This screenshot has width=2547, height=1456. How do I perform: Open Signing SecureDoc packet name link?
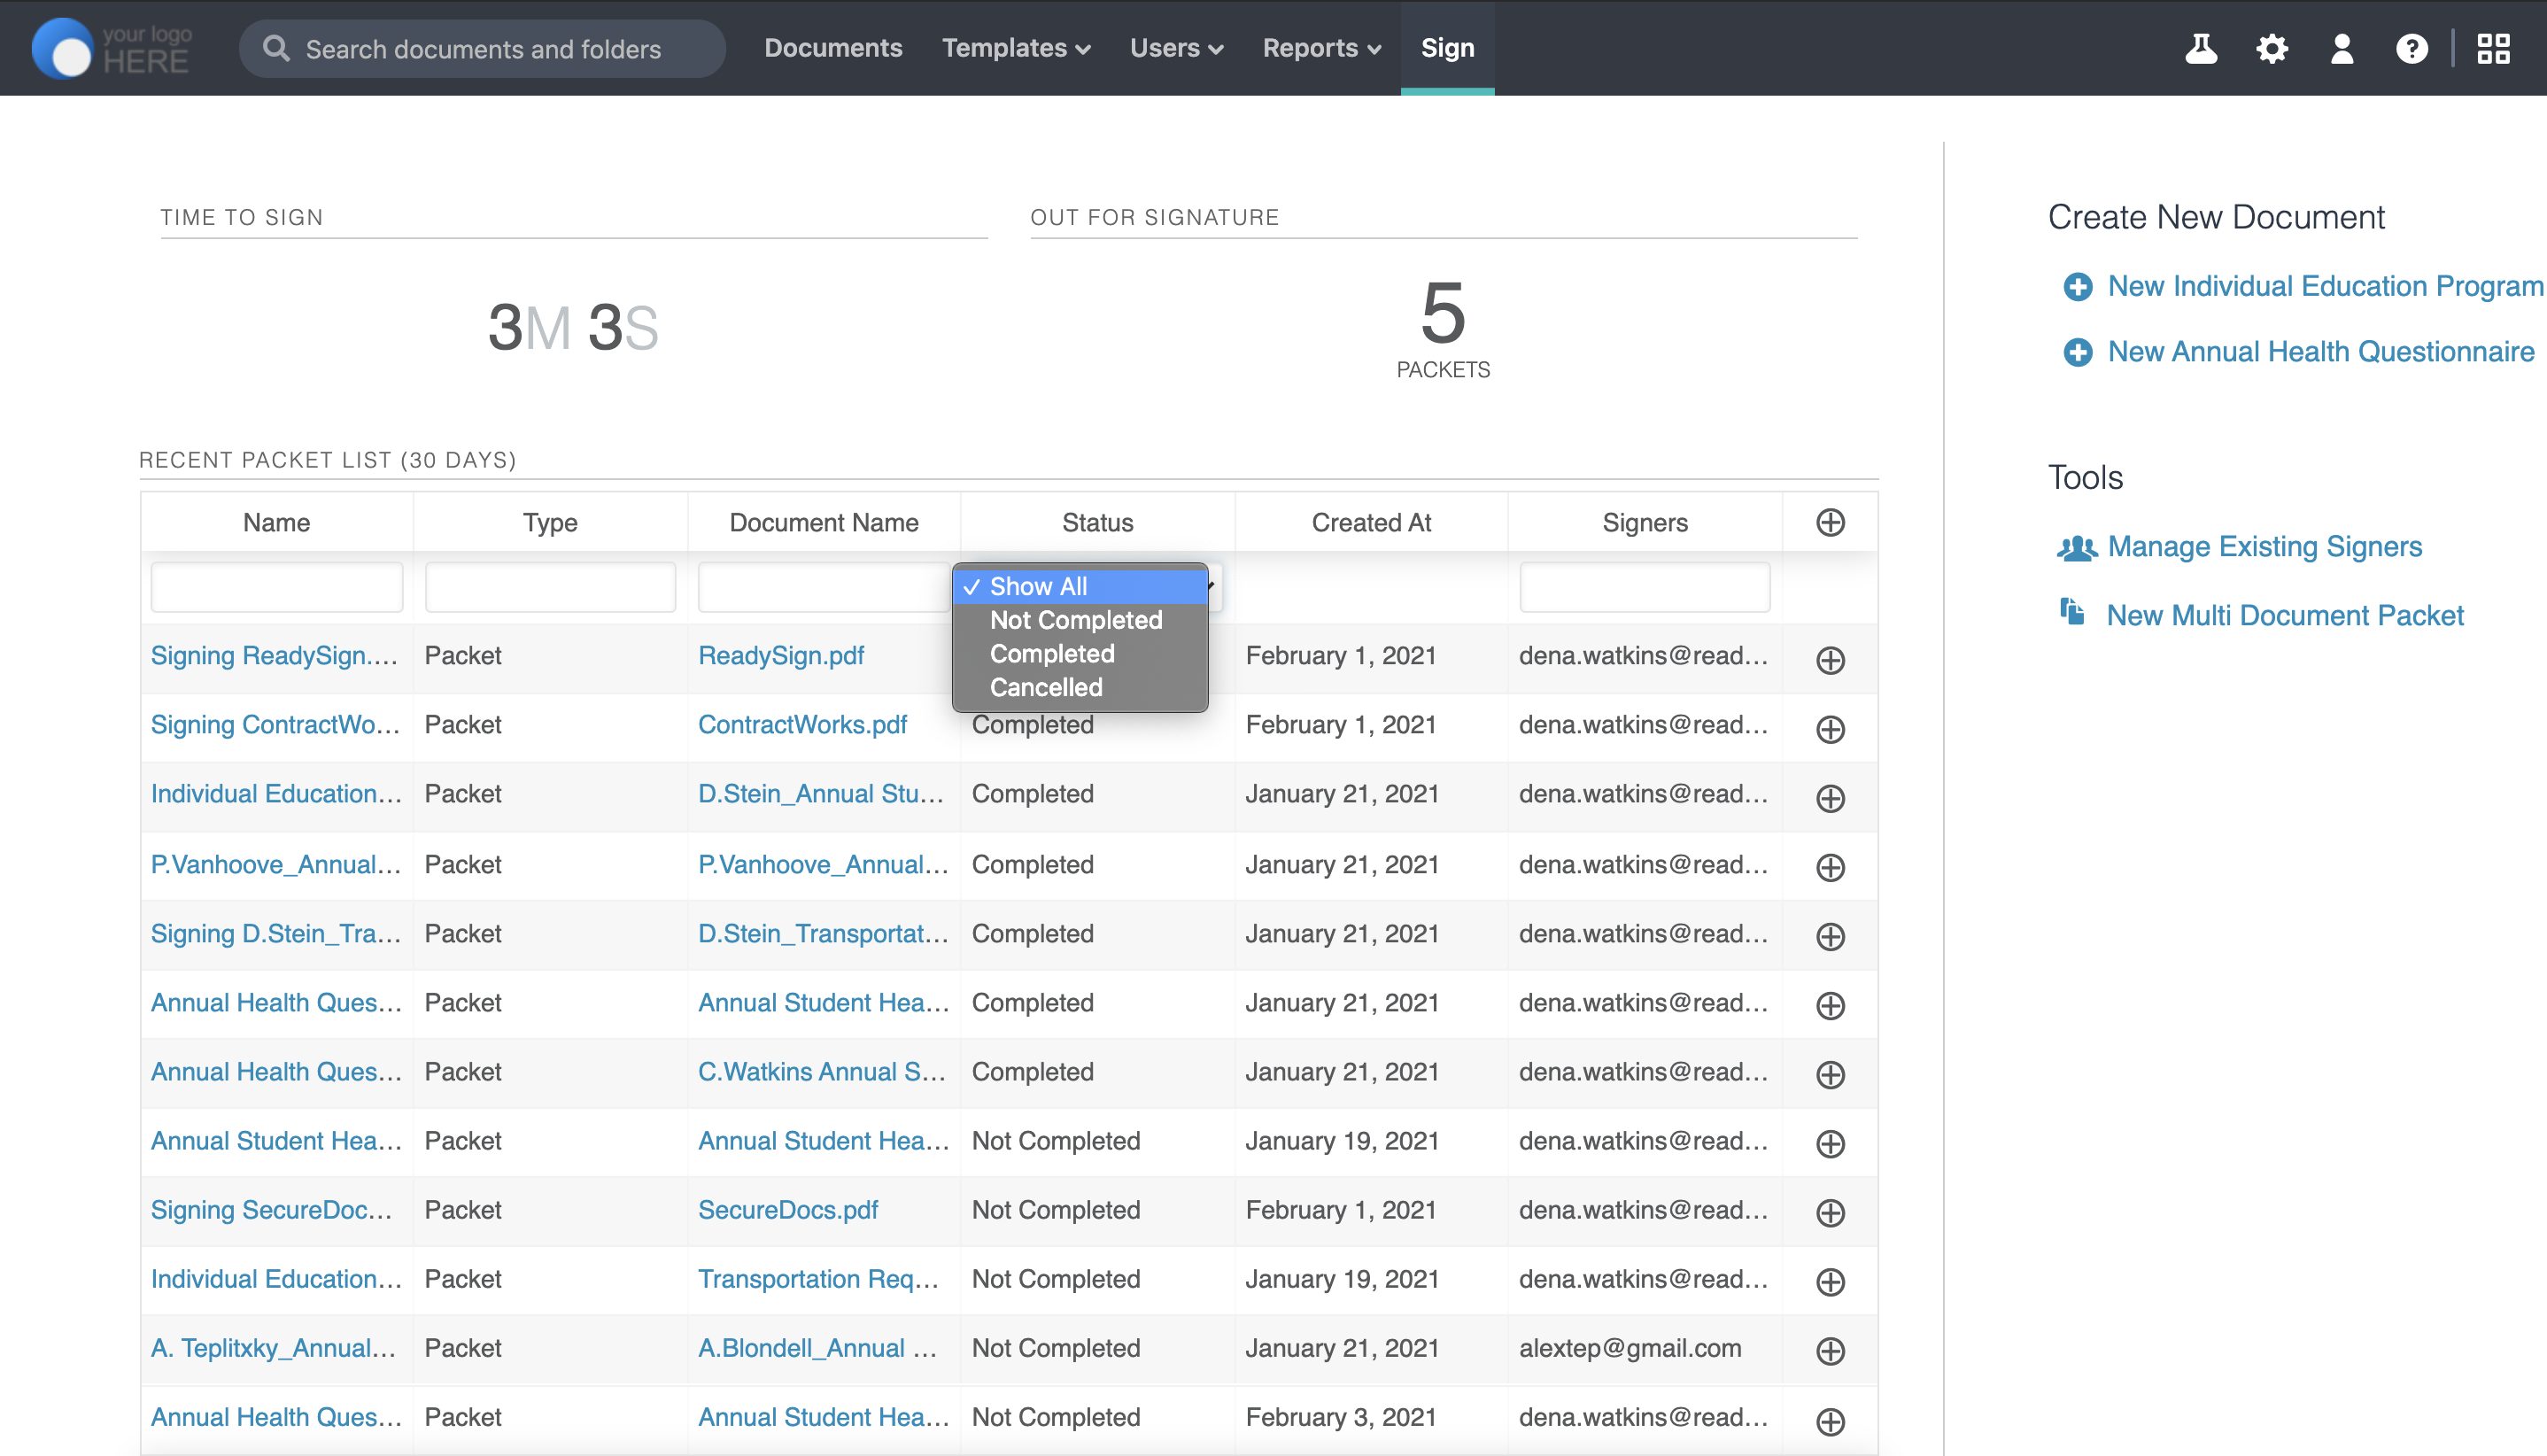[271, 1210]
